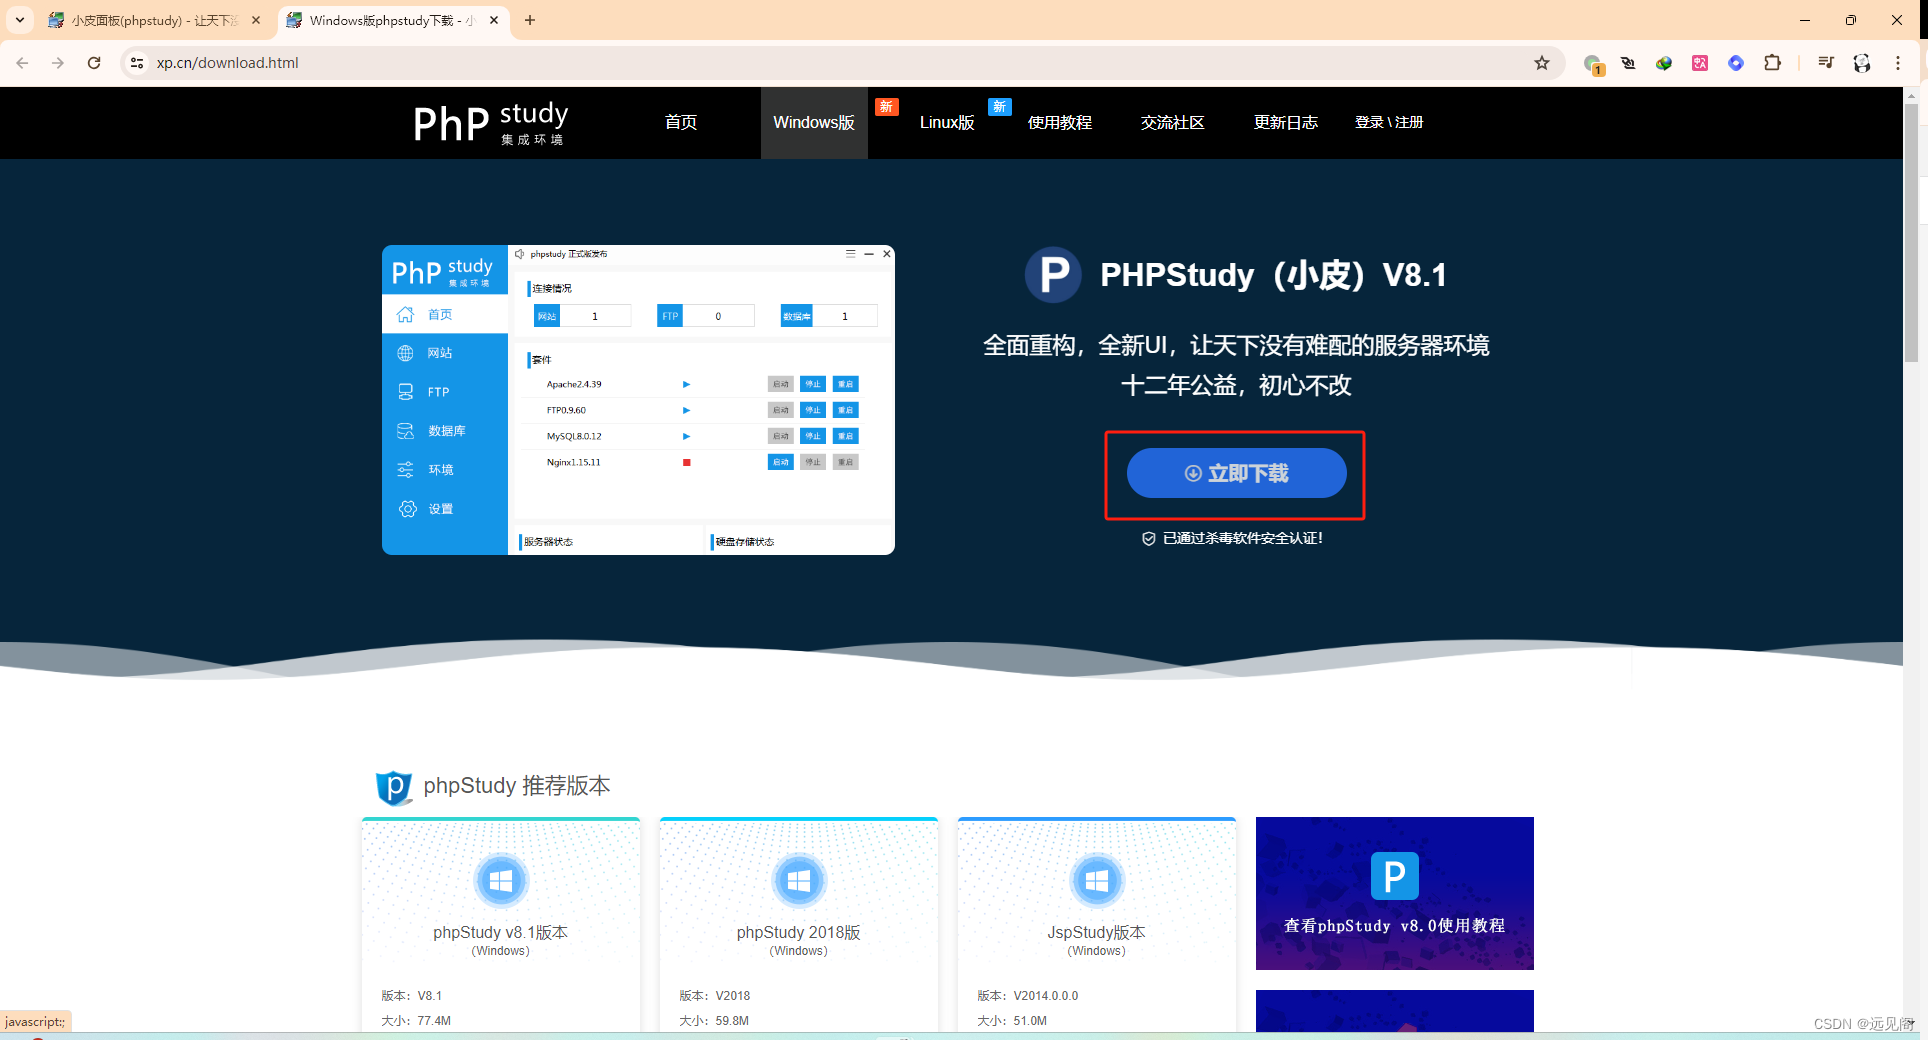Open 更新日志 navigation item
The height and width of the screenshot is (1040, 1928).
coord(1286,122)
